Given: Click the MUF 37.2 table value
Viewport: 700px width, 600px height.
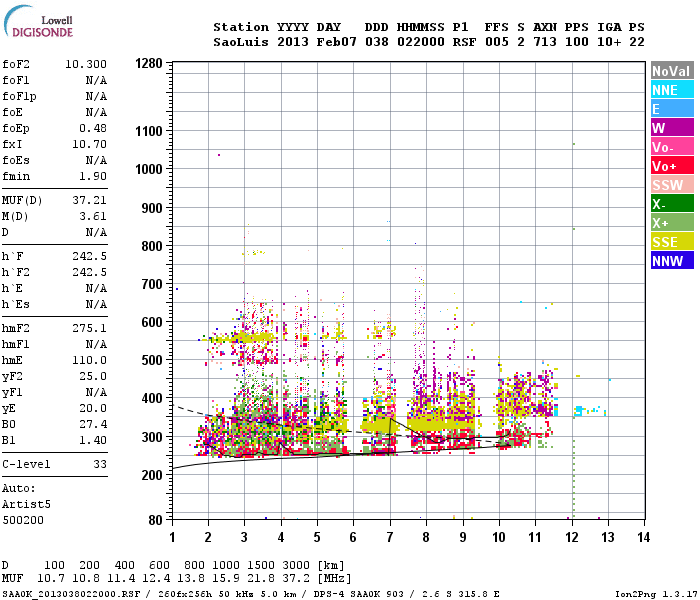Looking at the screenshot, I should (x=296, y=579).
